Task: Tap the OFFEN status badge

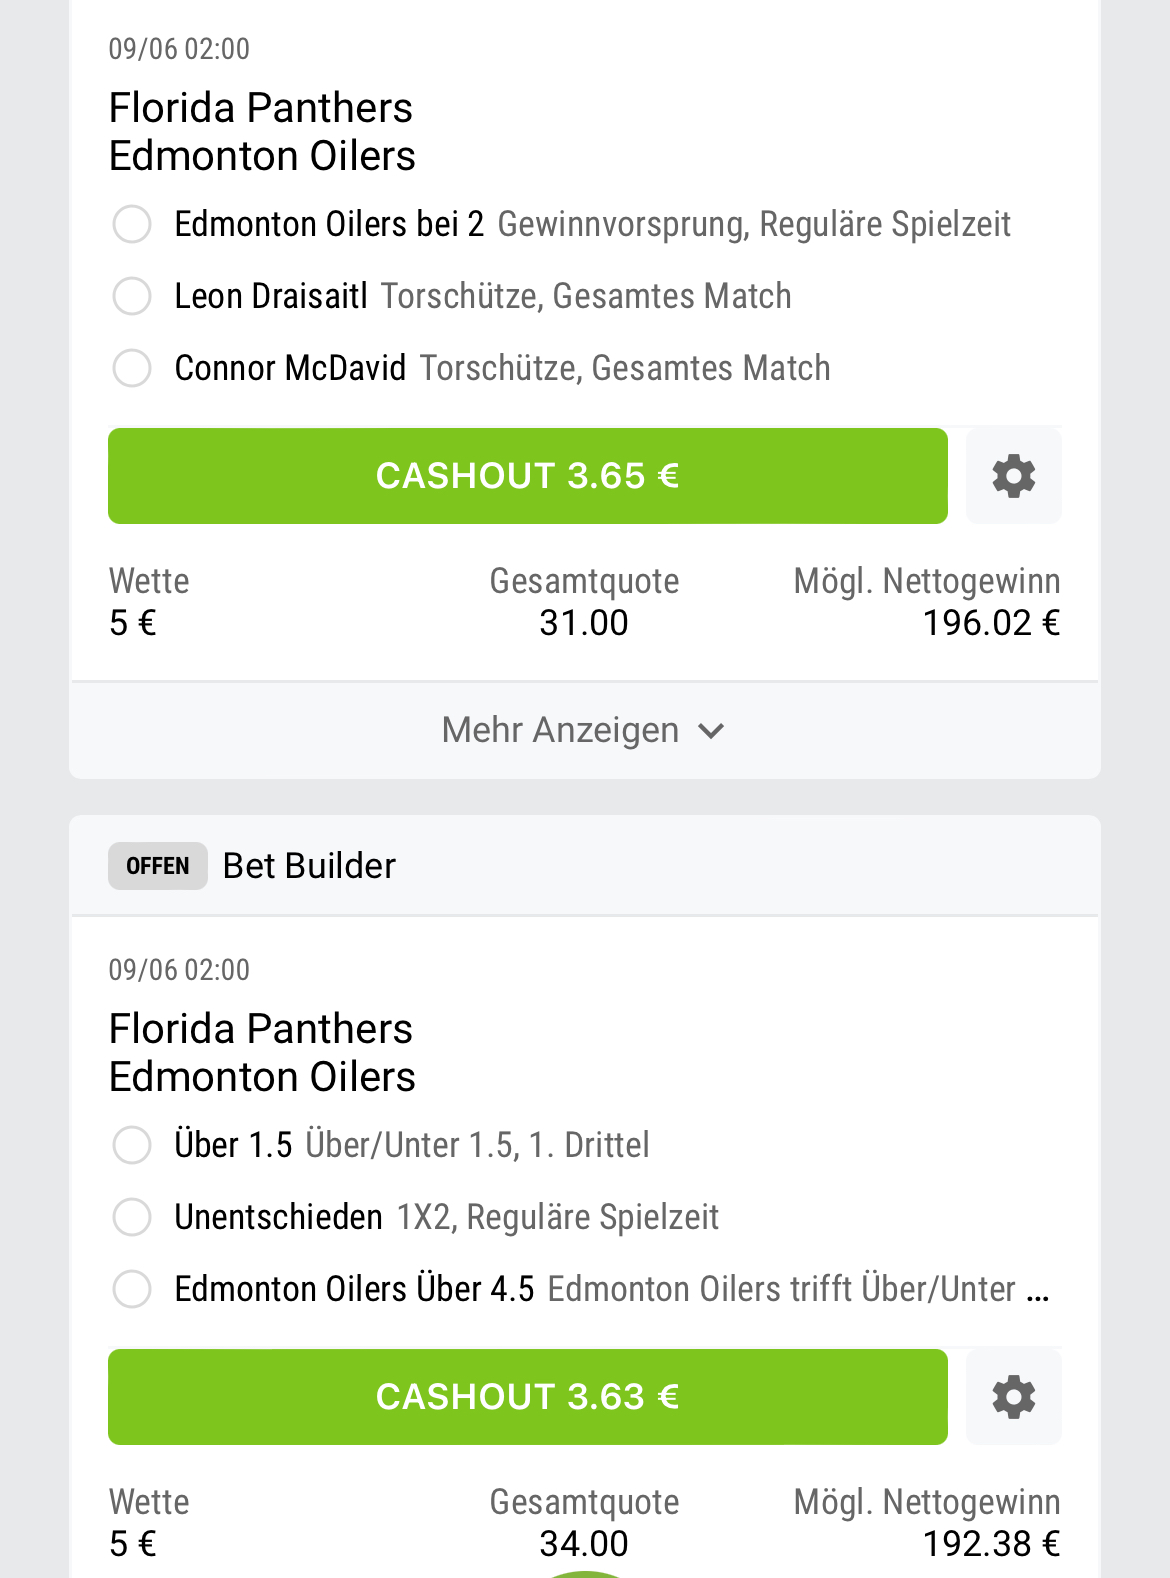Action: pos(158,866)
